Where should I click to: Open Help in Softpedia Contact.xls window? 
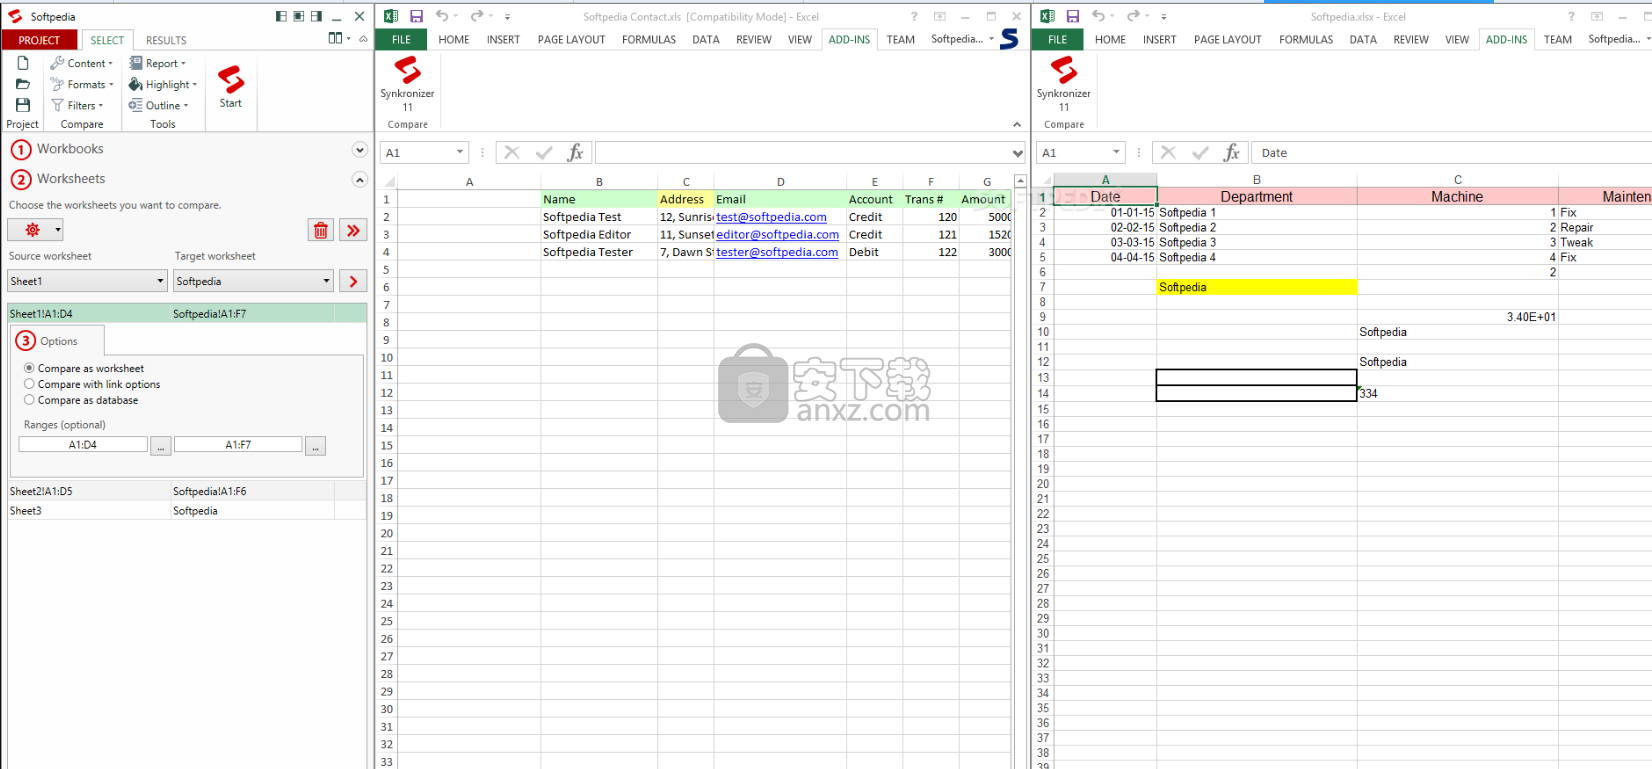pyautogui.click(x=914, y=16)
